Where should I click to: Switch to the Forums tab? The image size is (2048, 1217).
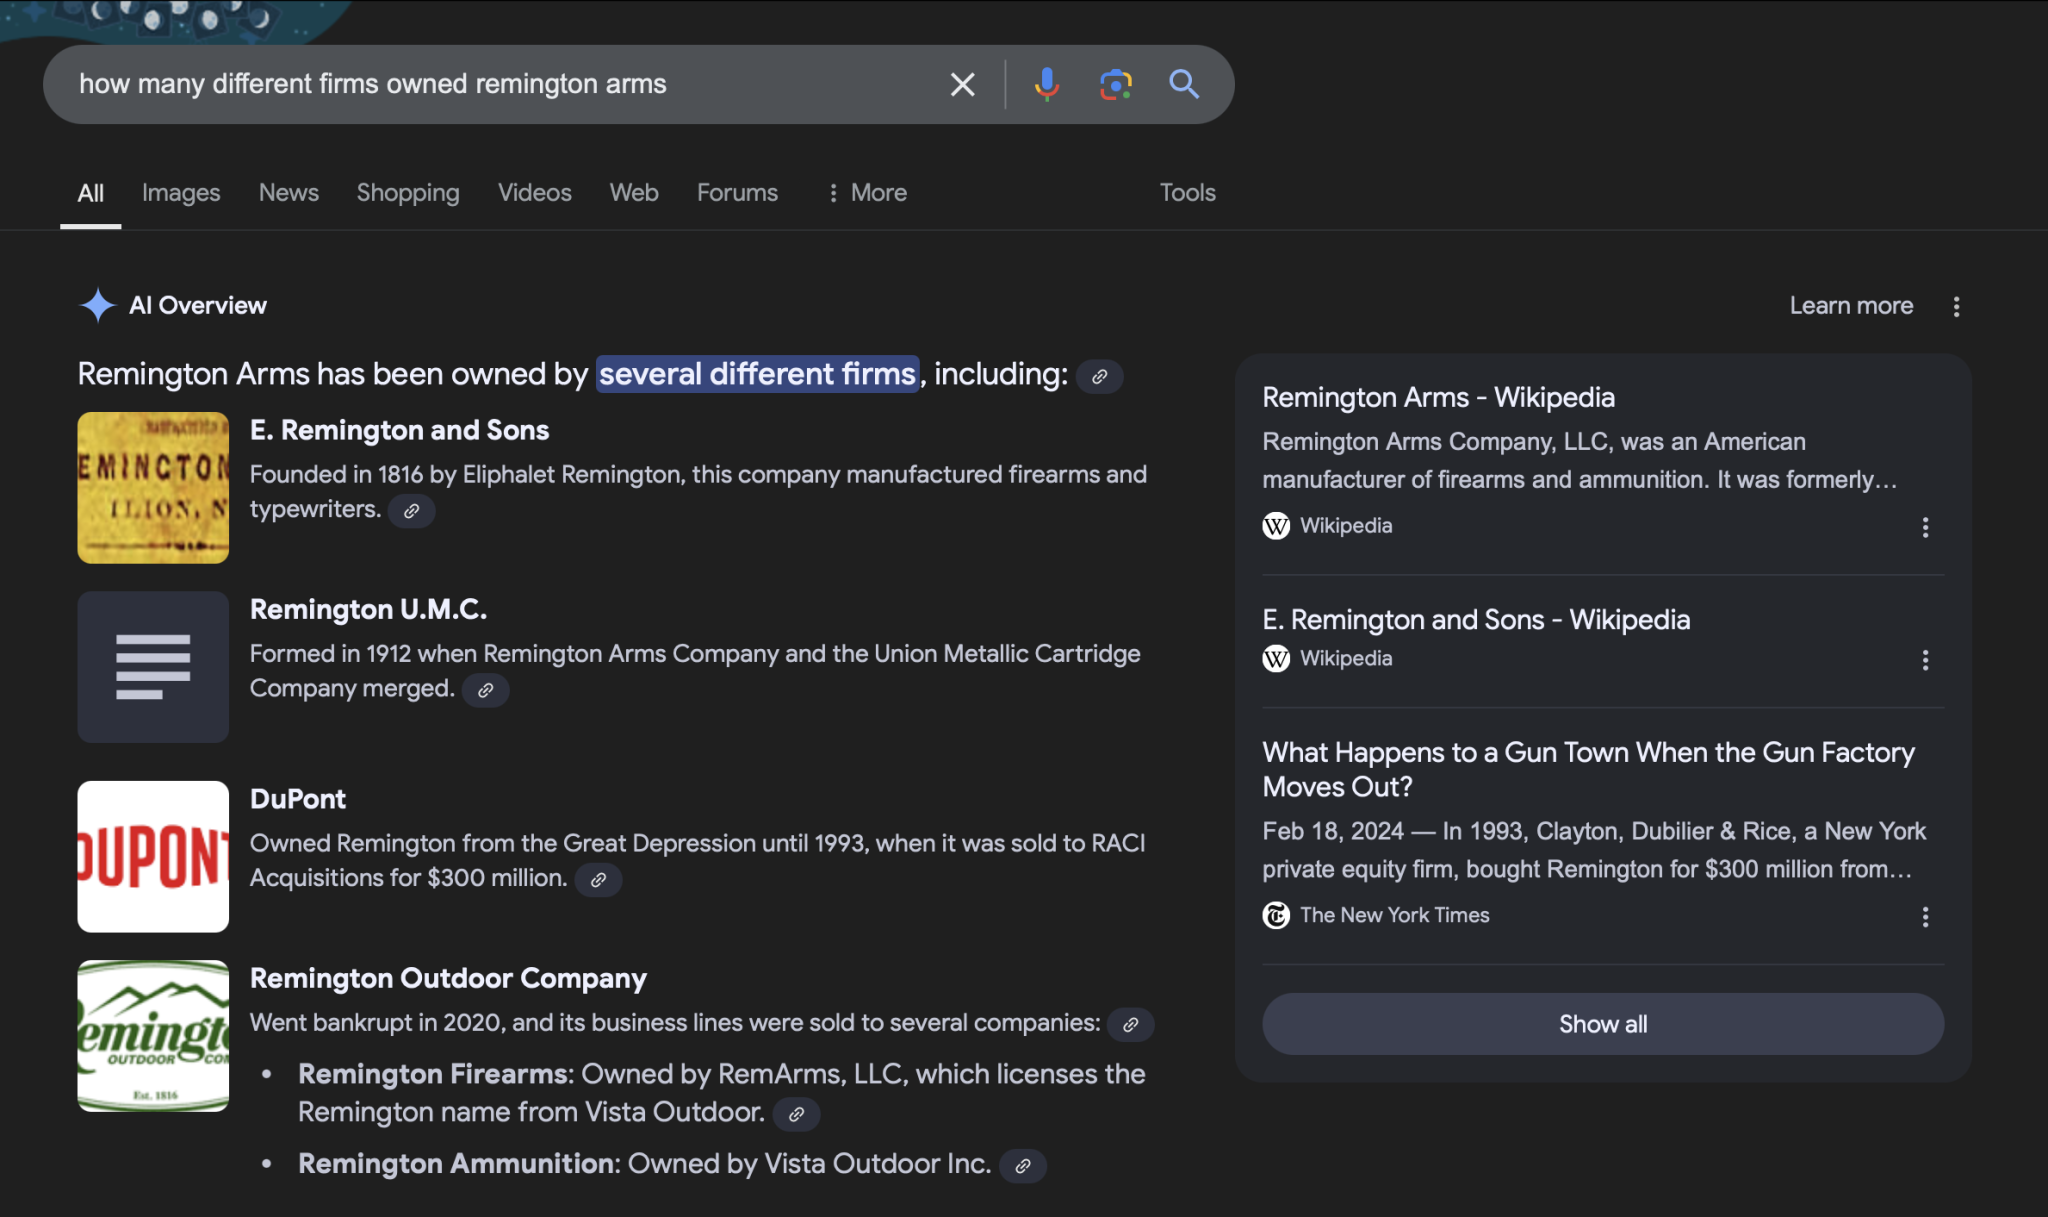[737, 193]
